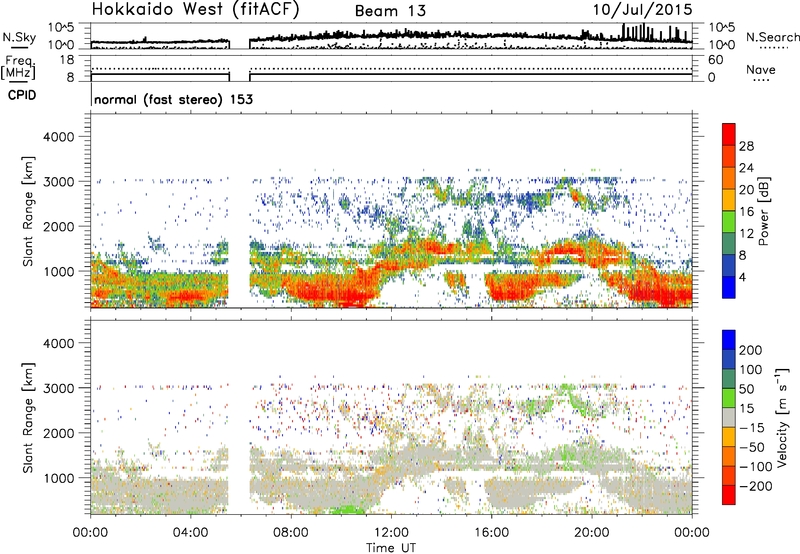Click the 'Time UT' axis label

[391, 547]
